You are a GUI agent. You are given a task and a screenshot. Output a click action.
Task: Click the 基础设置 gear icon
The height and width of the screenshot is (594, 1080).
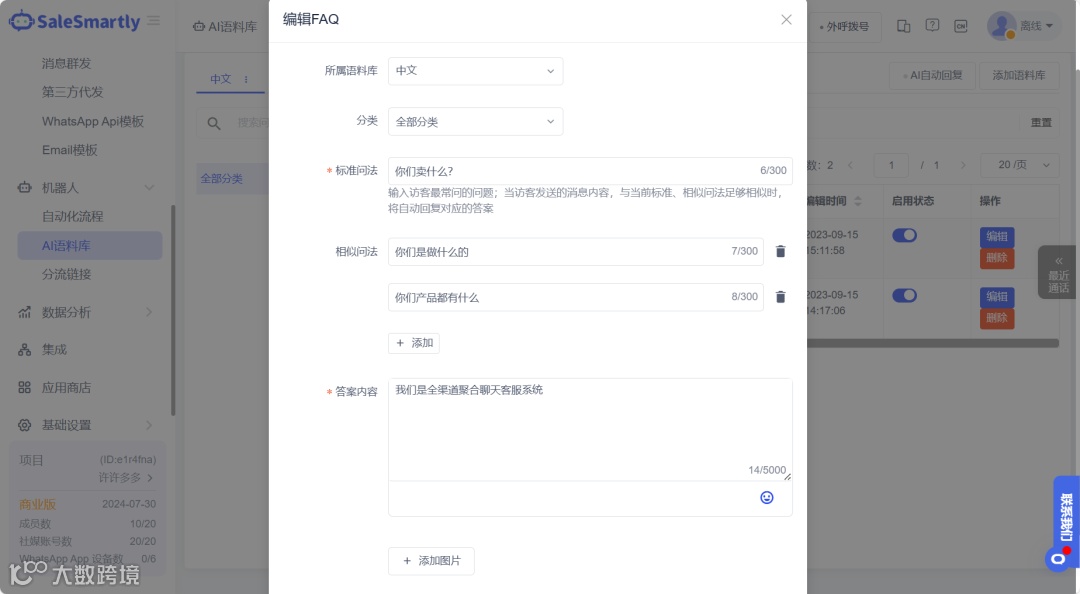[25, 425]
